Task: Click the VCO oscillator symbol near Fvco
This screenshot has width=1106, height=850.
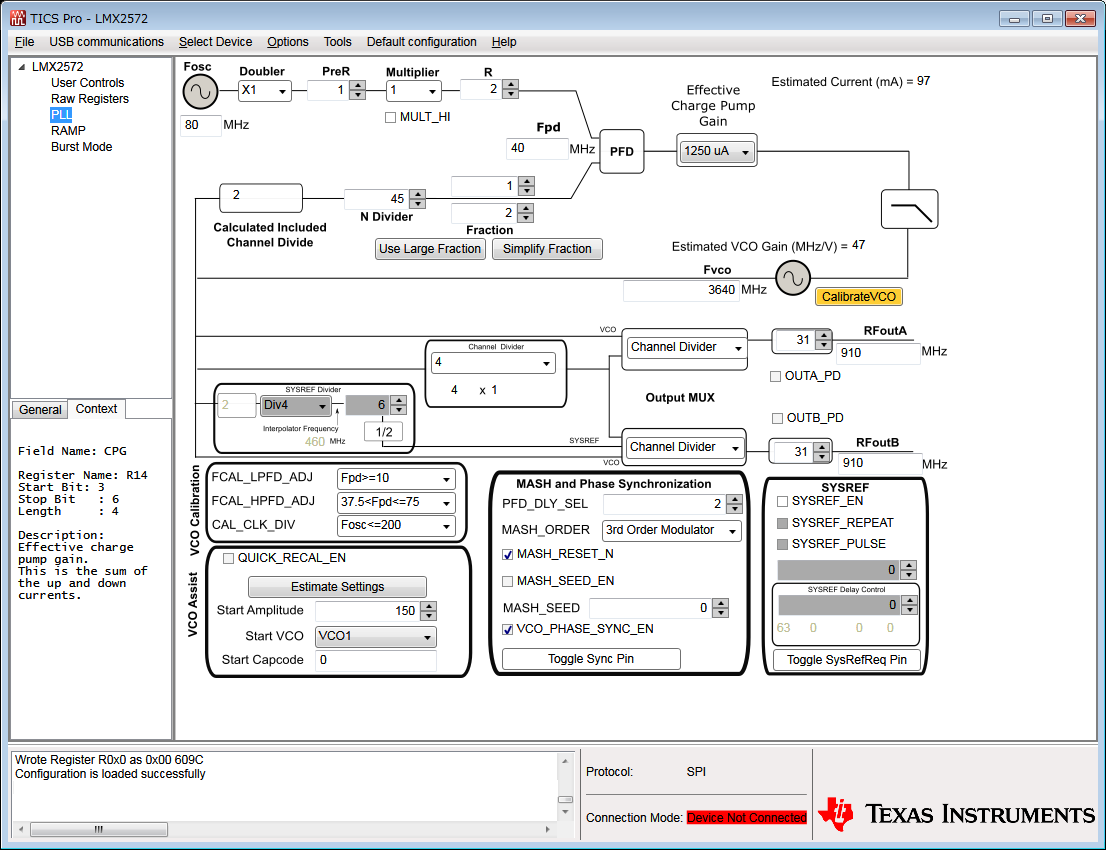Action: point(793,279)
